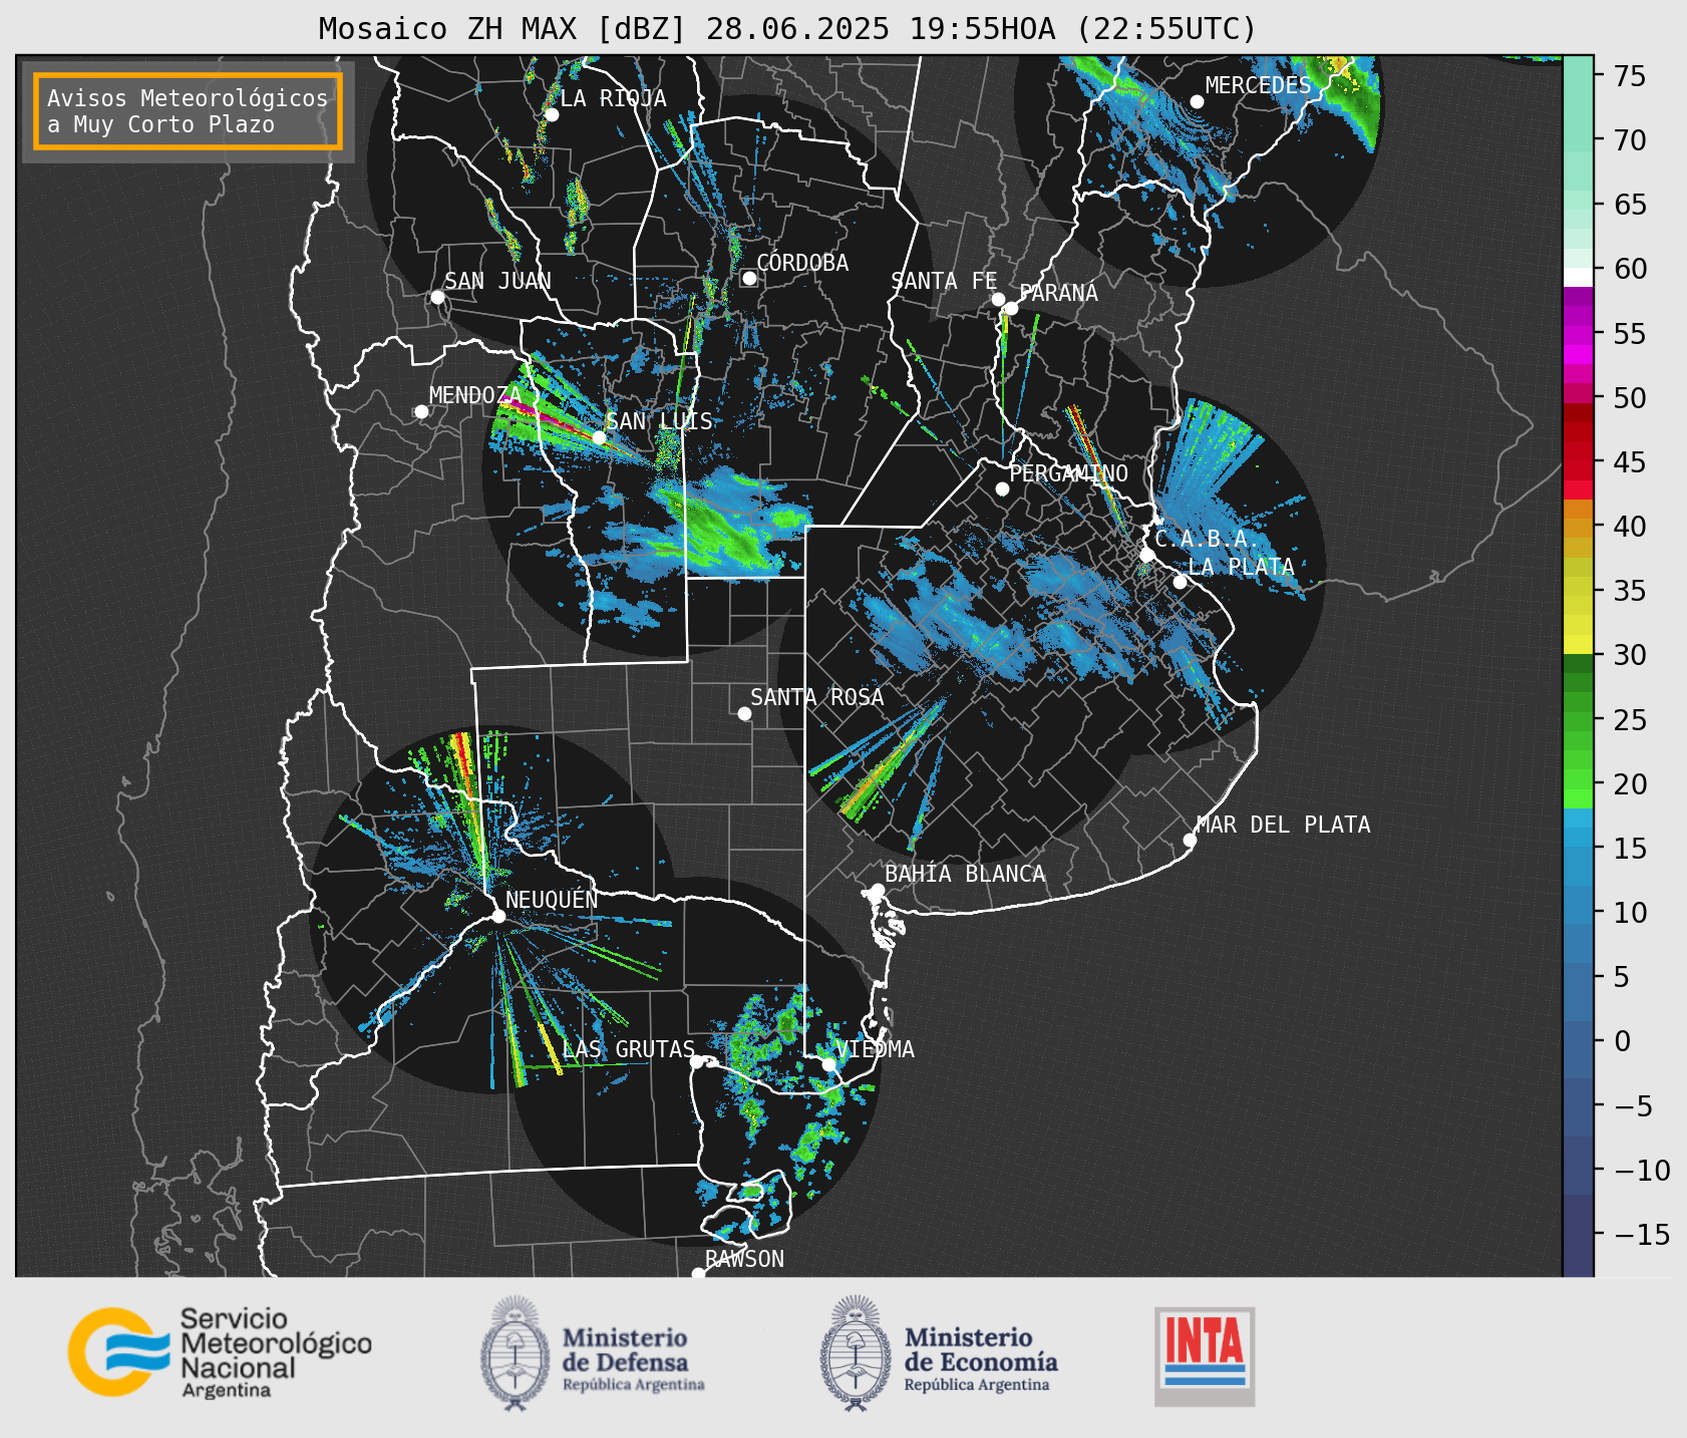
Task: Click the MAR DEL PLATA city label
Action: click(1283, 825)
